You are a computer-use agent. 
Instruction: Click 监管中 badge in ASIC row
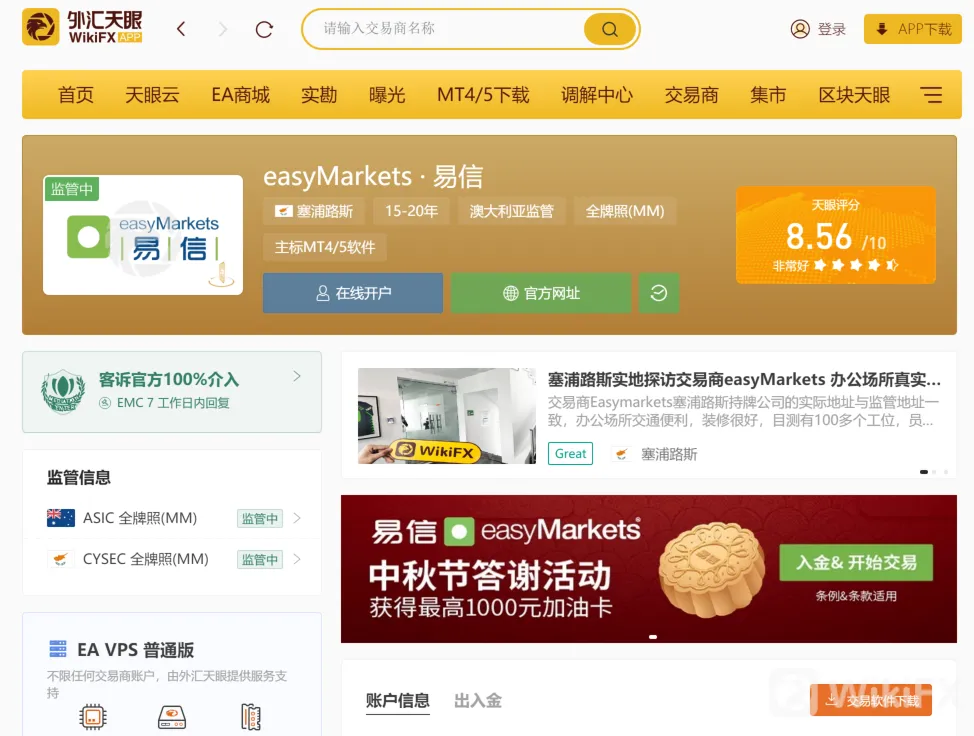[x=260, y=519]
